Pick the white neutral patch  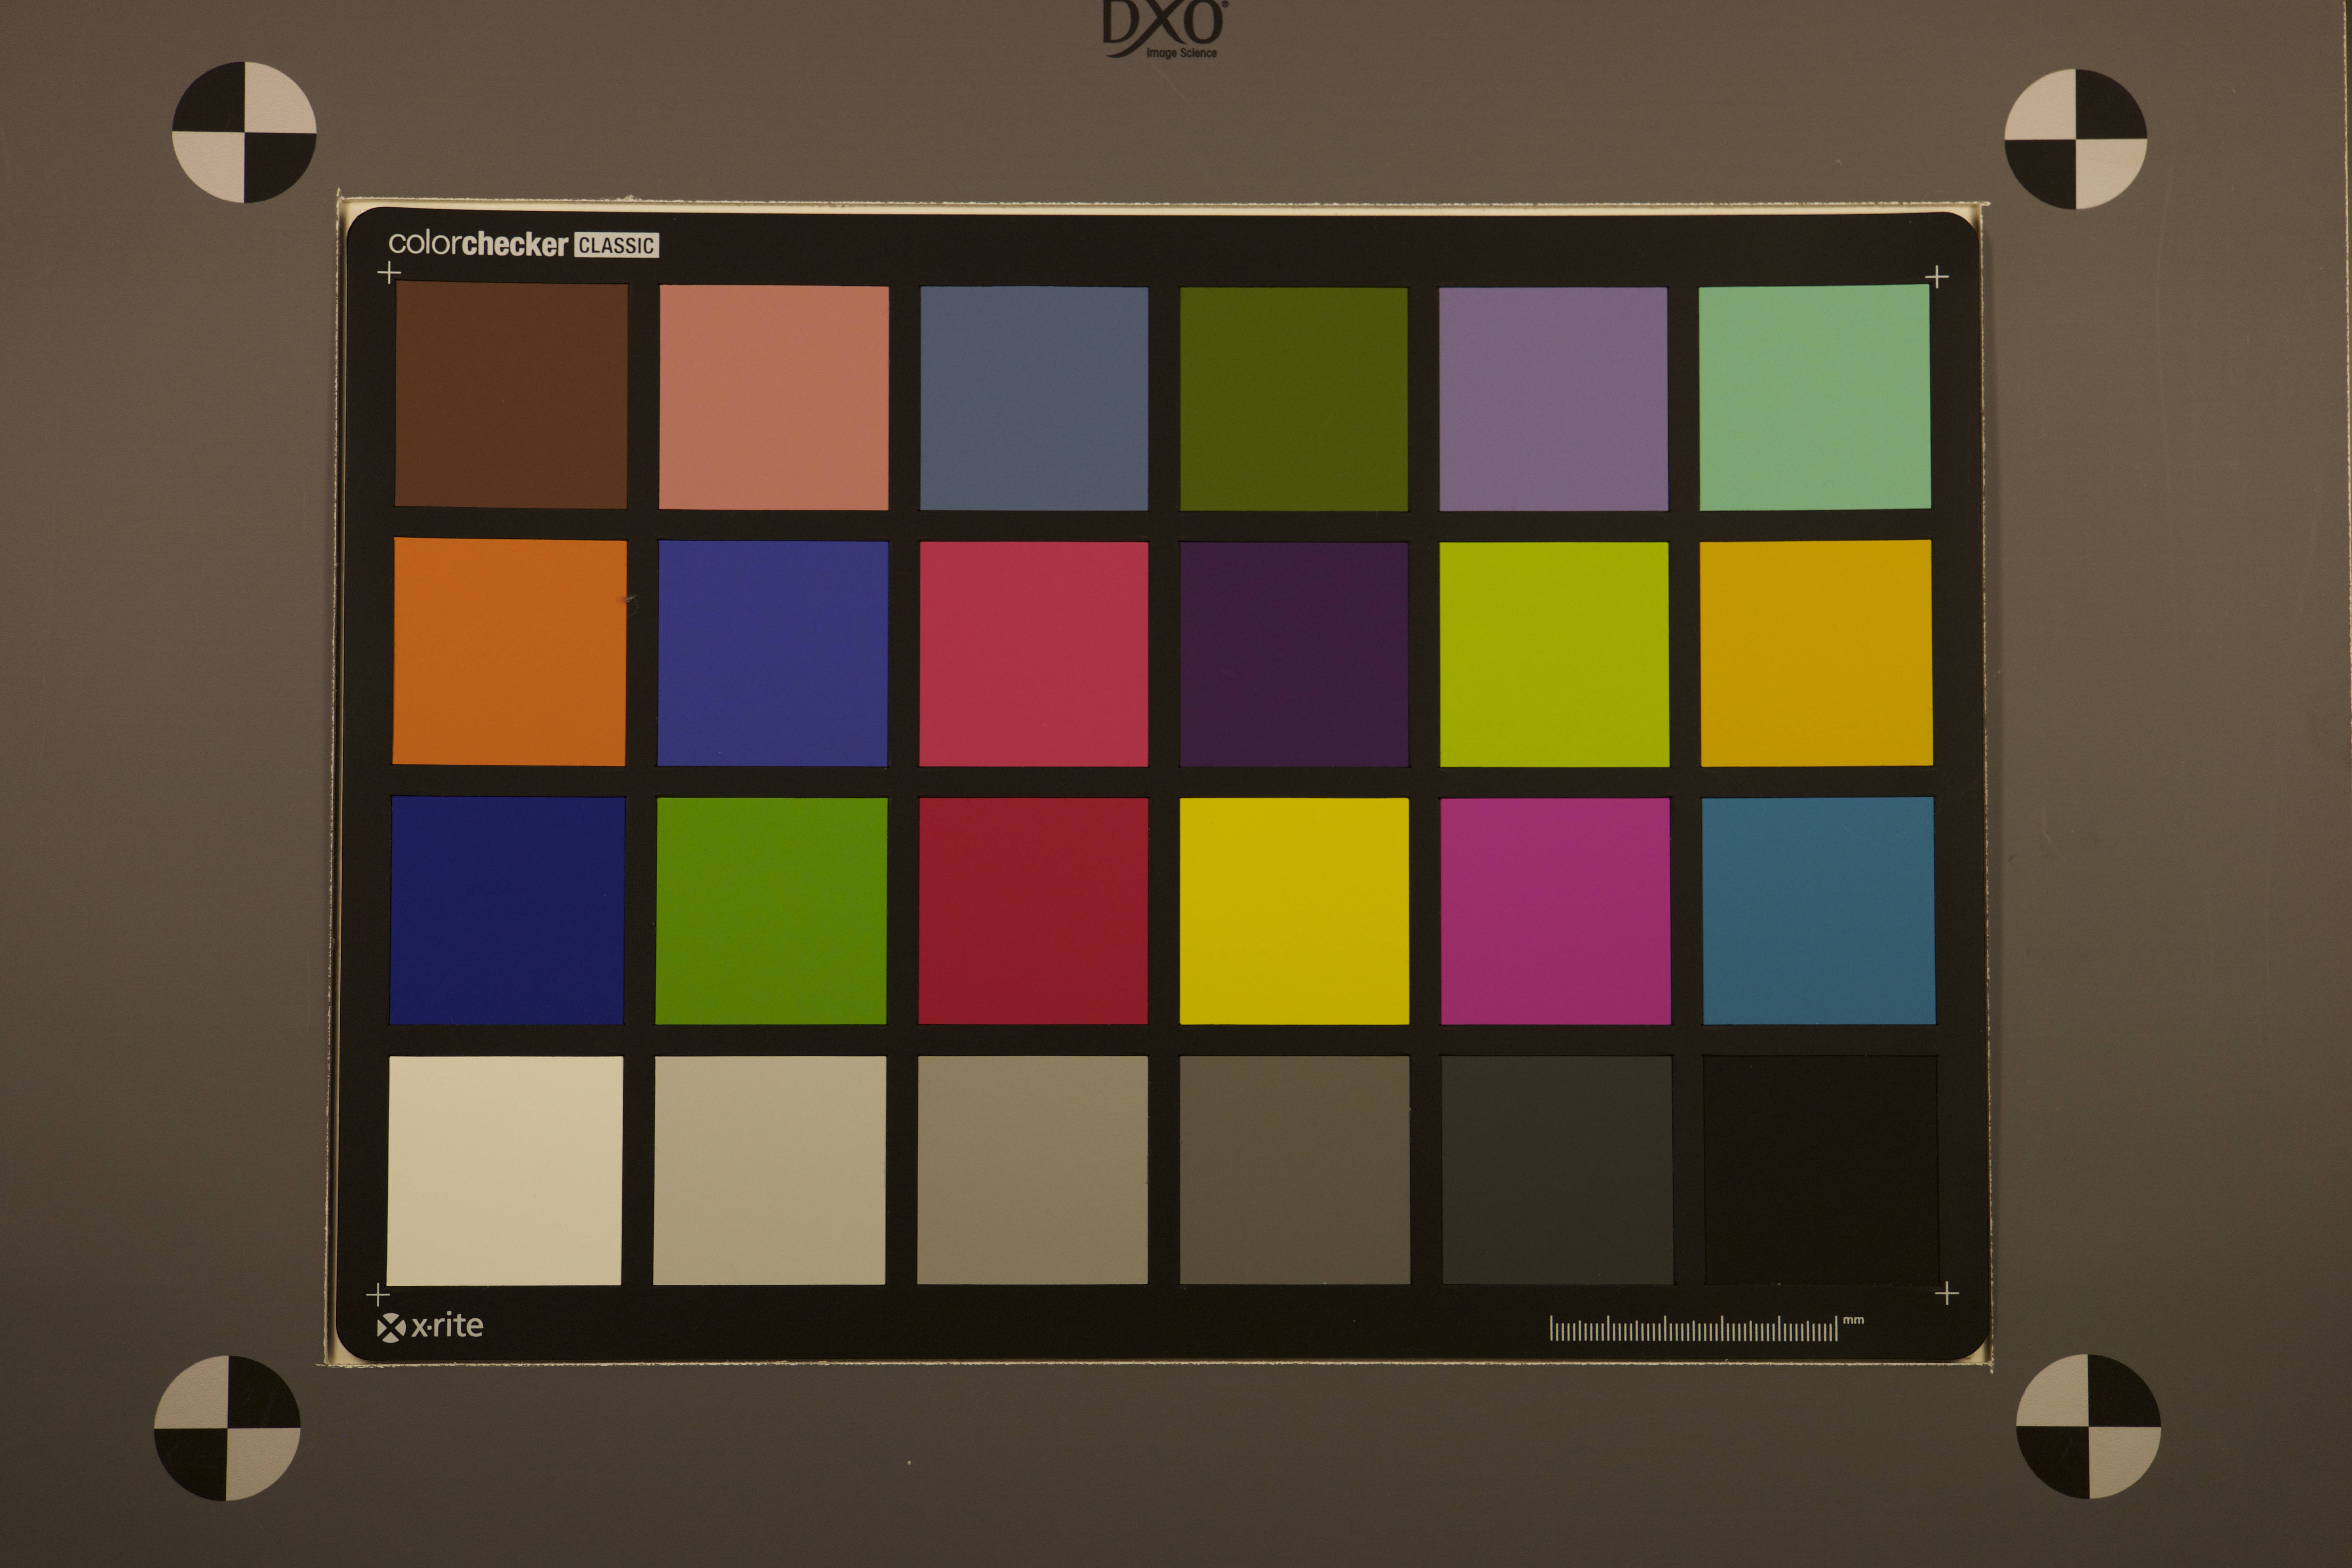tap(505, 1171)
